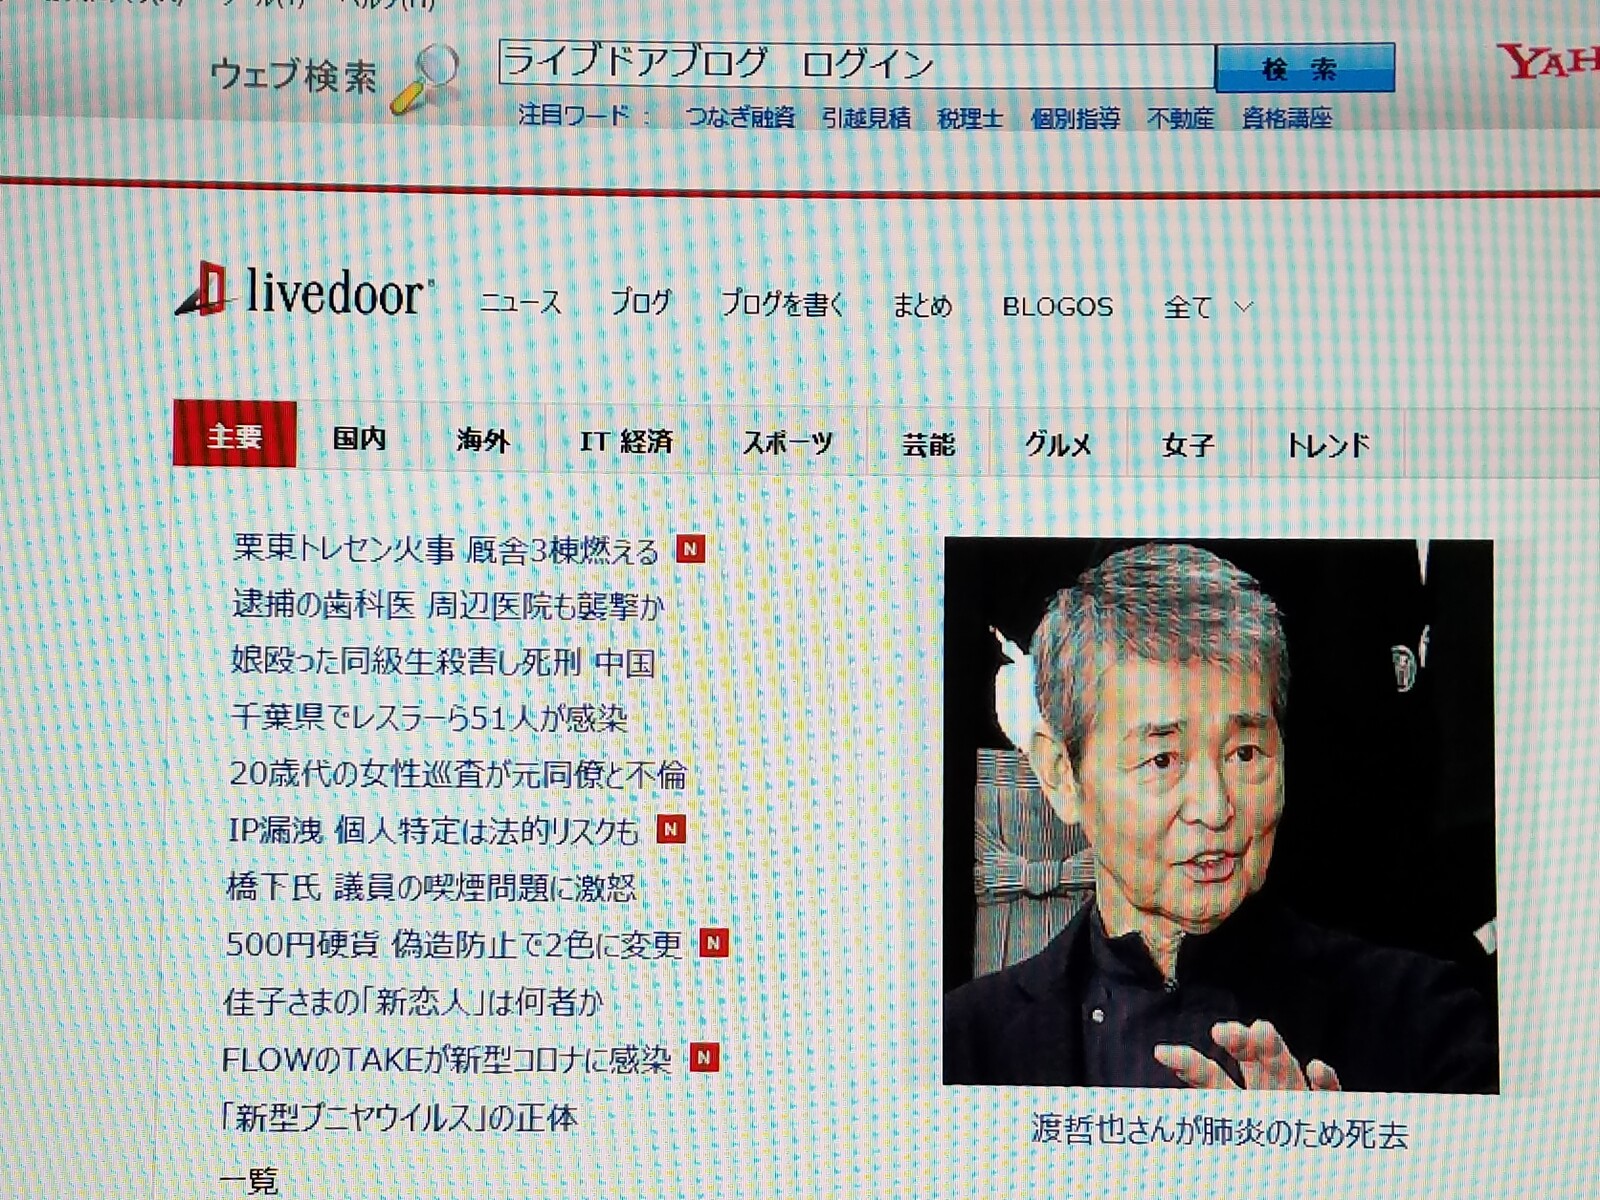
Task: Click the N badge beside 500円硬貨 headline
Action: pyautogui.click(x=713, y=942)
